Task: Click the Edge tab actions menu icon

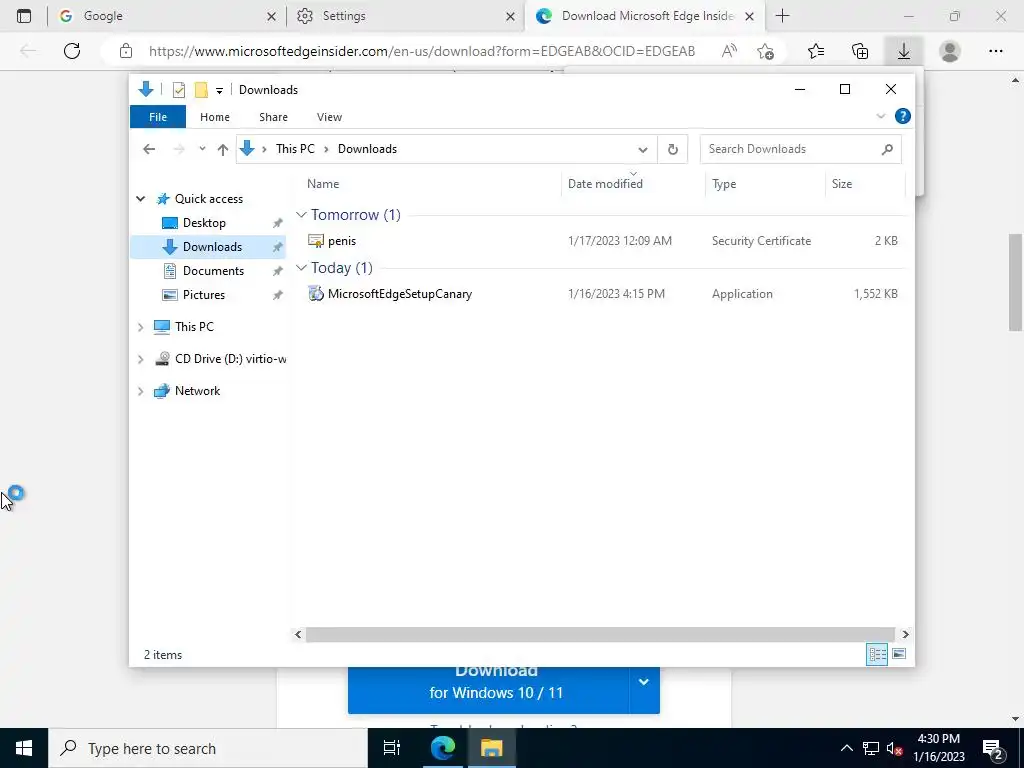Action: [x=24, y=16]
